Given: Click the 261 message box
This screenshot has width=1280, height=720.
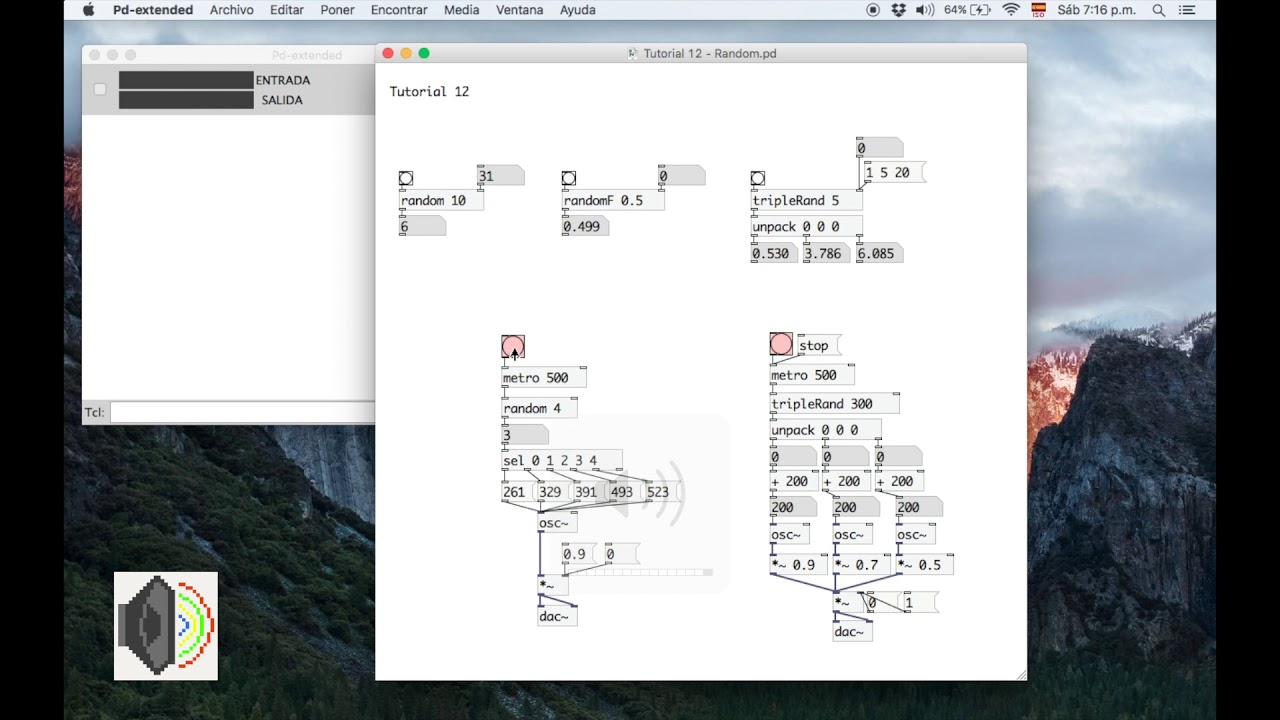Looking at the screenshot, I should pyautogui.click(x=517, y=492).
